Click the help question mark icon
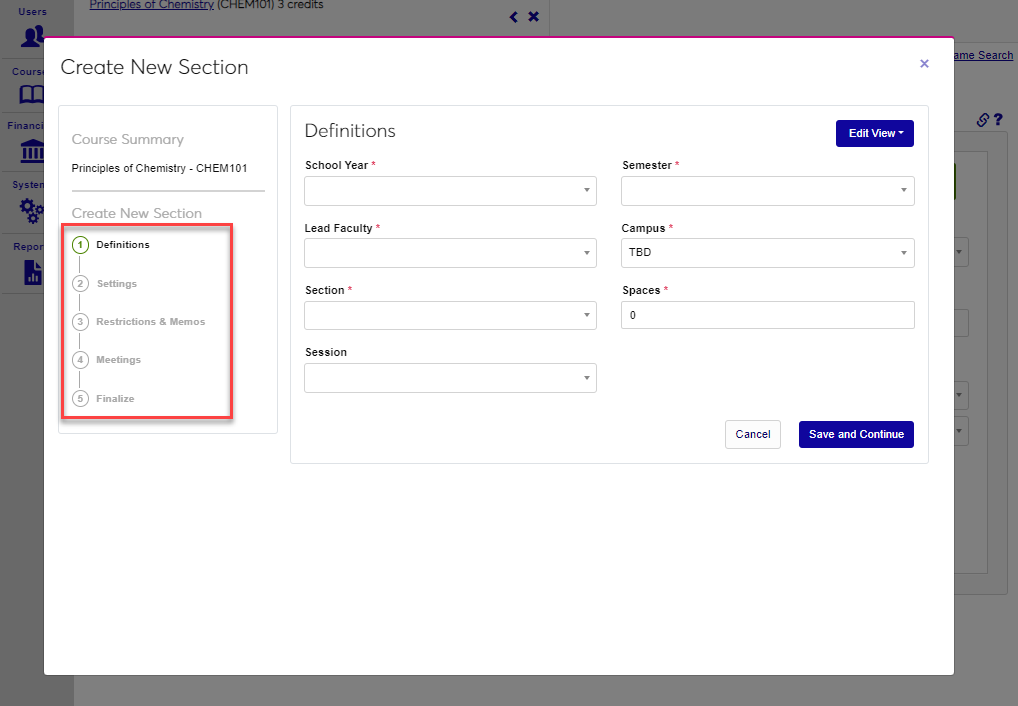Viewport: 1018px width, 706px height. tap(998, 120)
